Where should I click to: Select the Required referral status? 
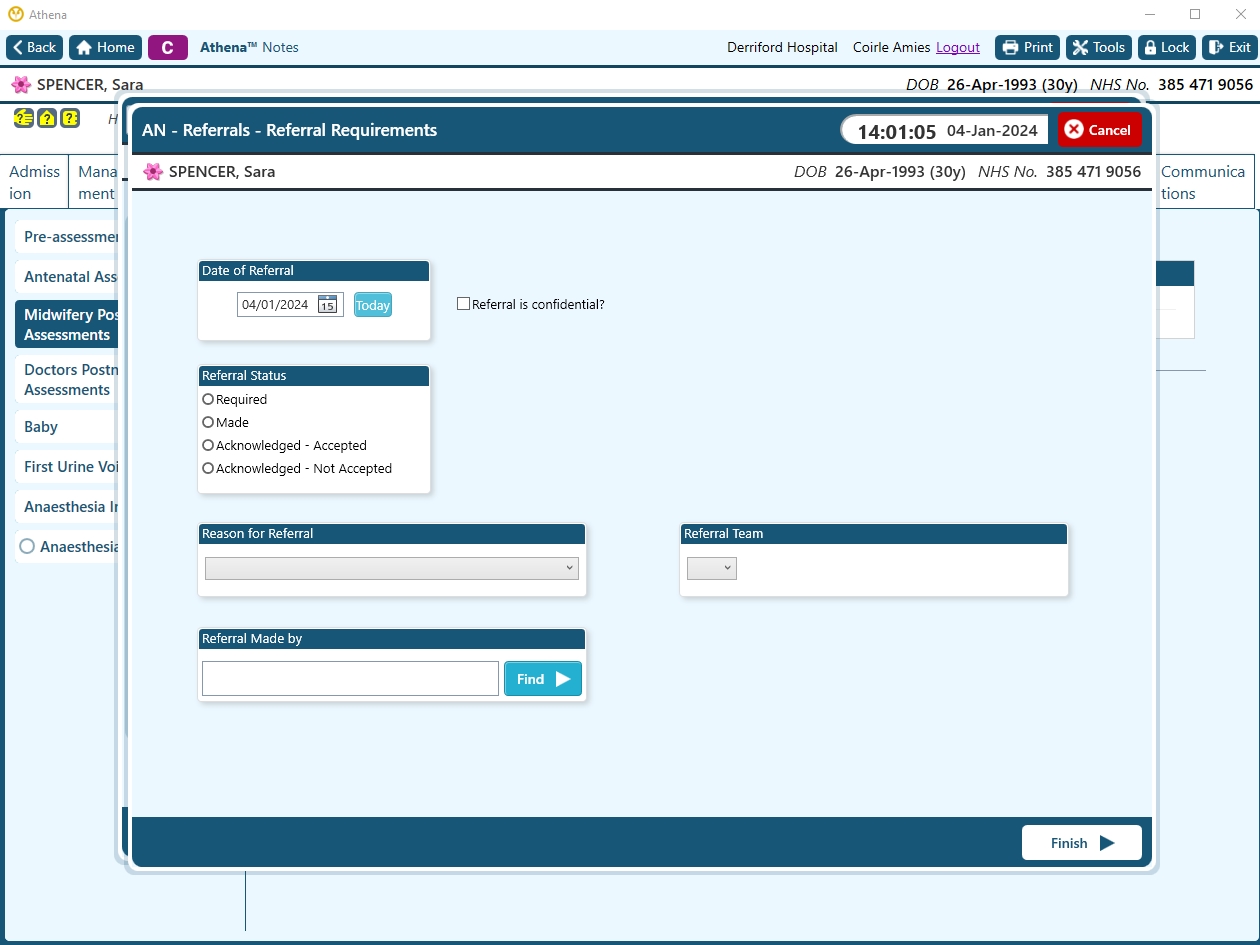point(208,399)
